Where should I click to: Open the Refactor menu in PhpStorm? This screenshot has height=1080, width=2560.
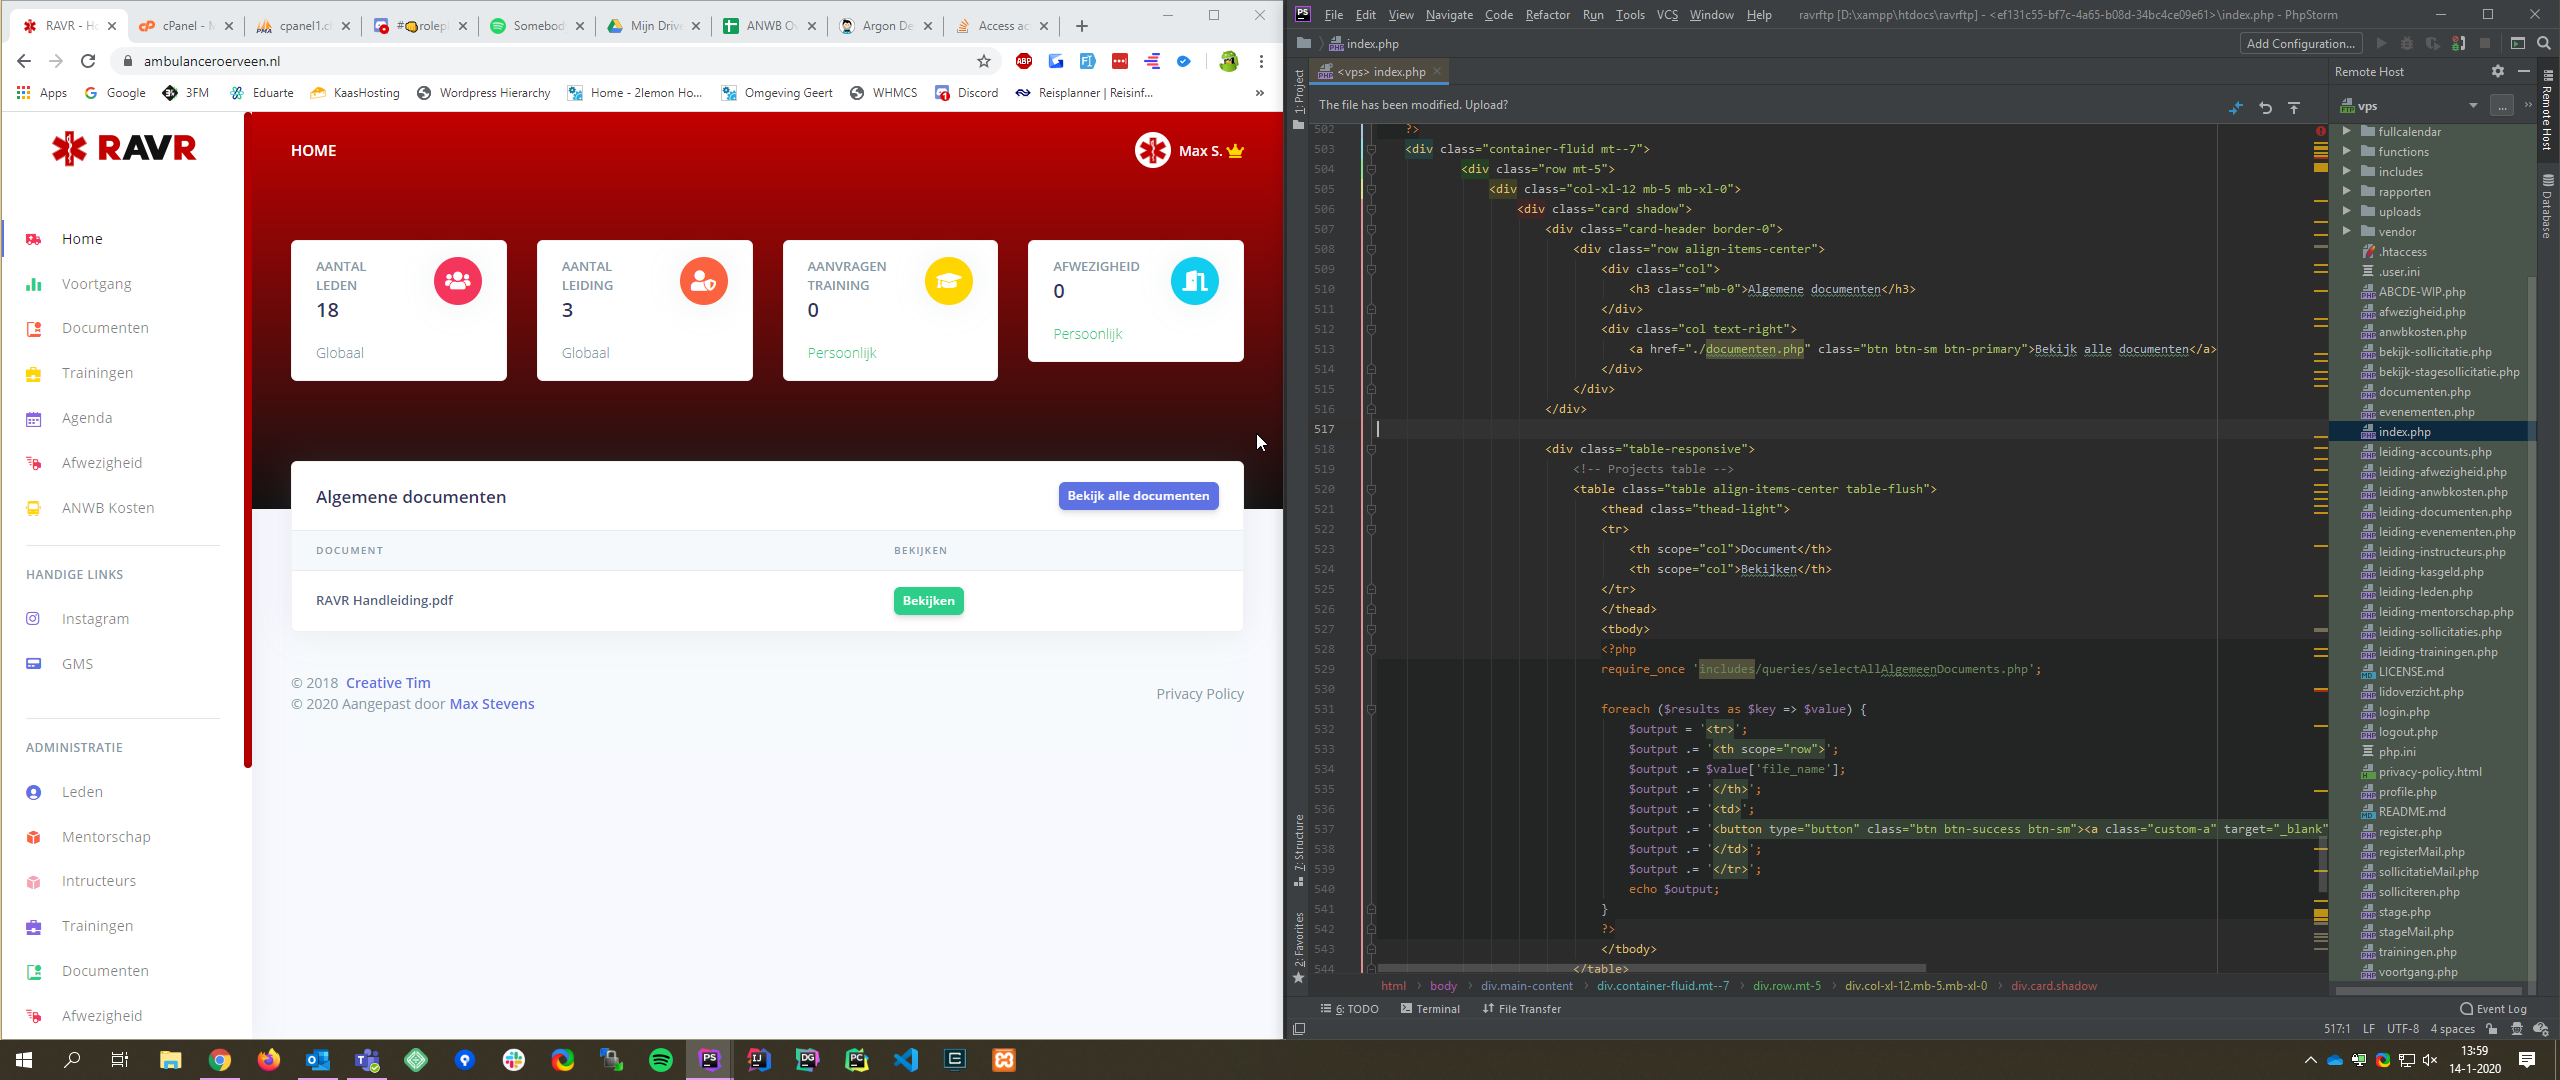click(x=1547, y=15)
